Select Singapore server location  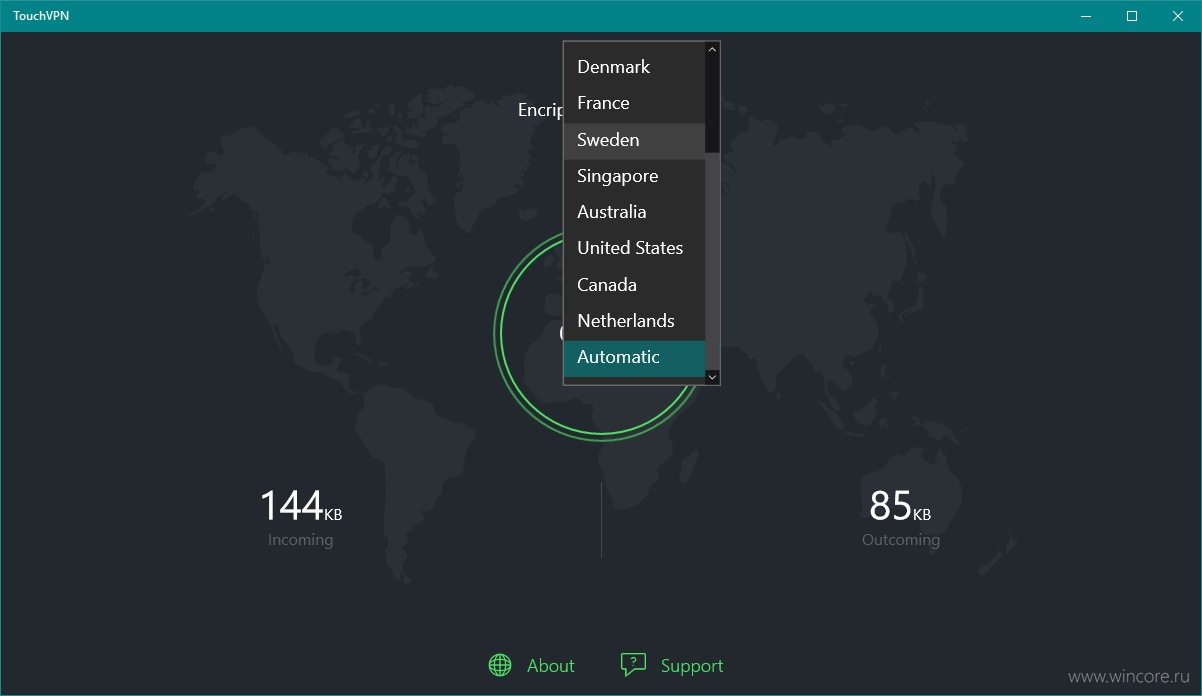[634, 176]
